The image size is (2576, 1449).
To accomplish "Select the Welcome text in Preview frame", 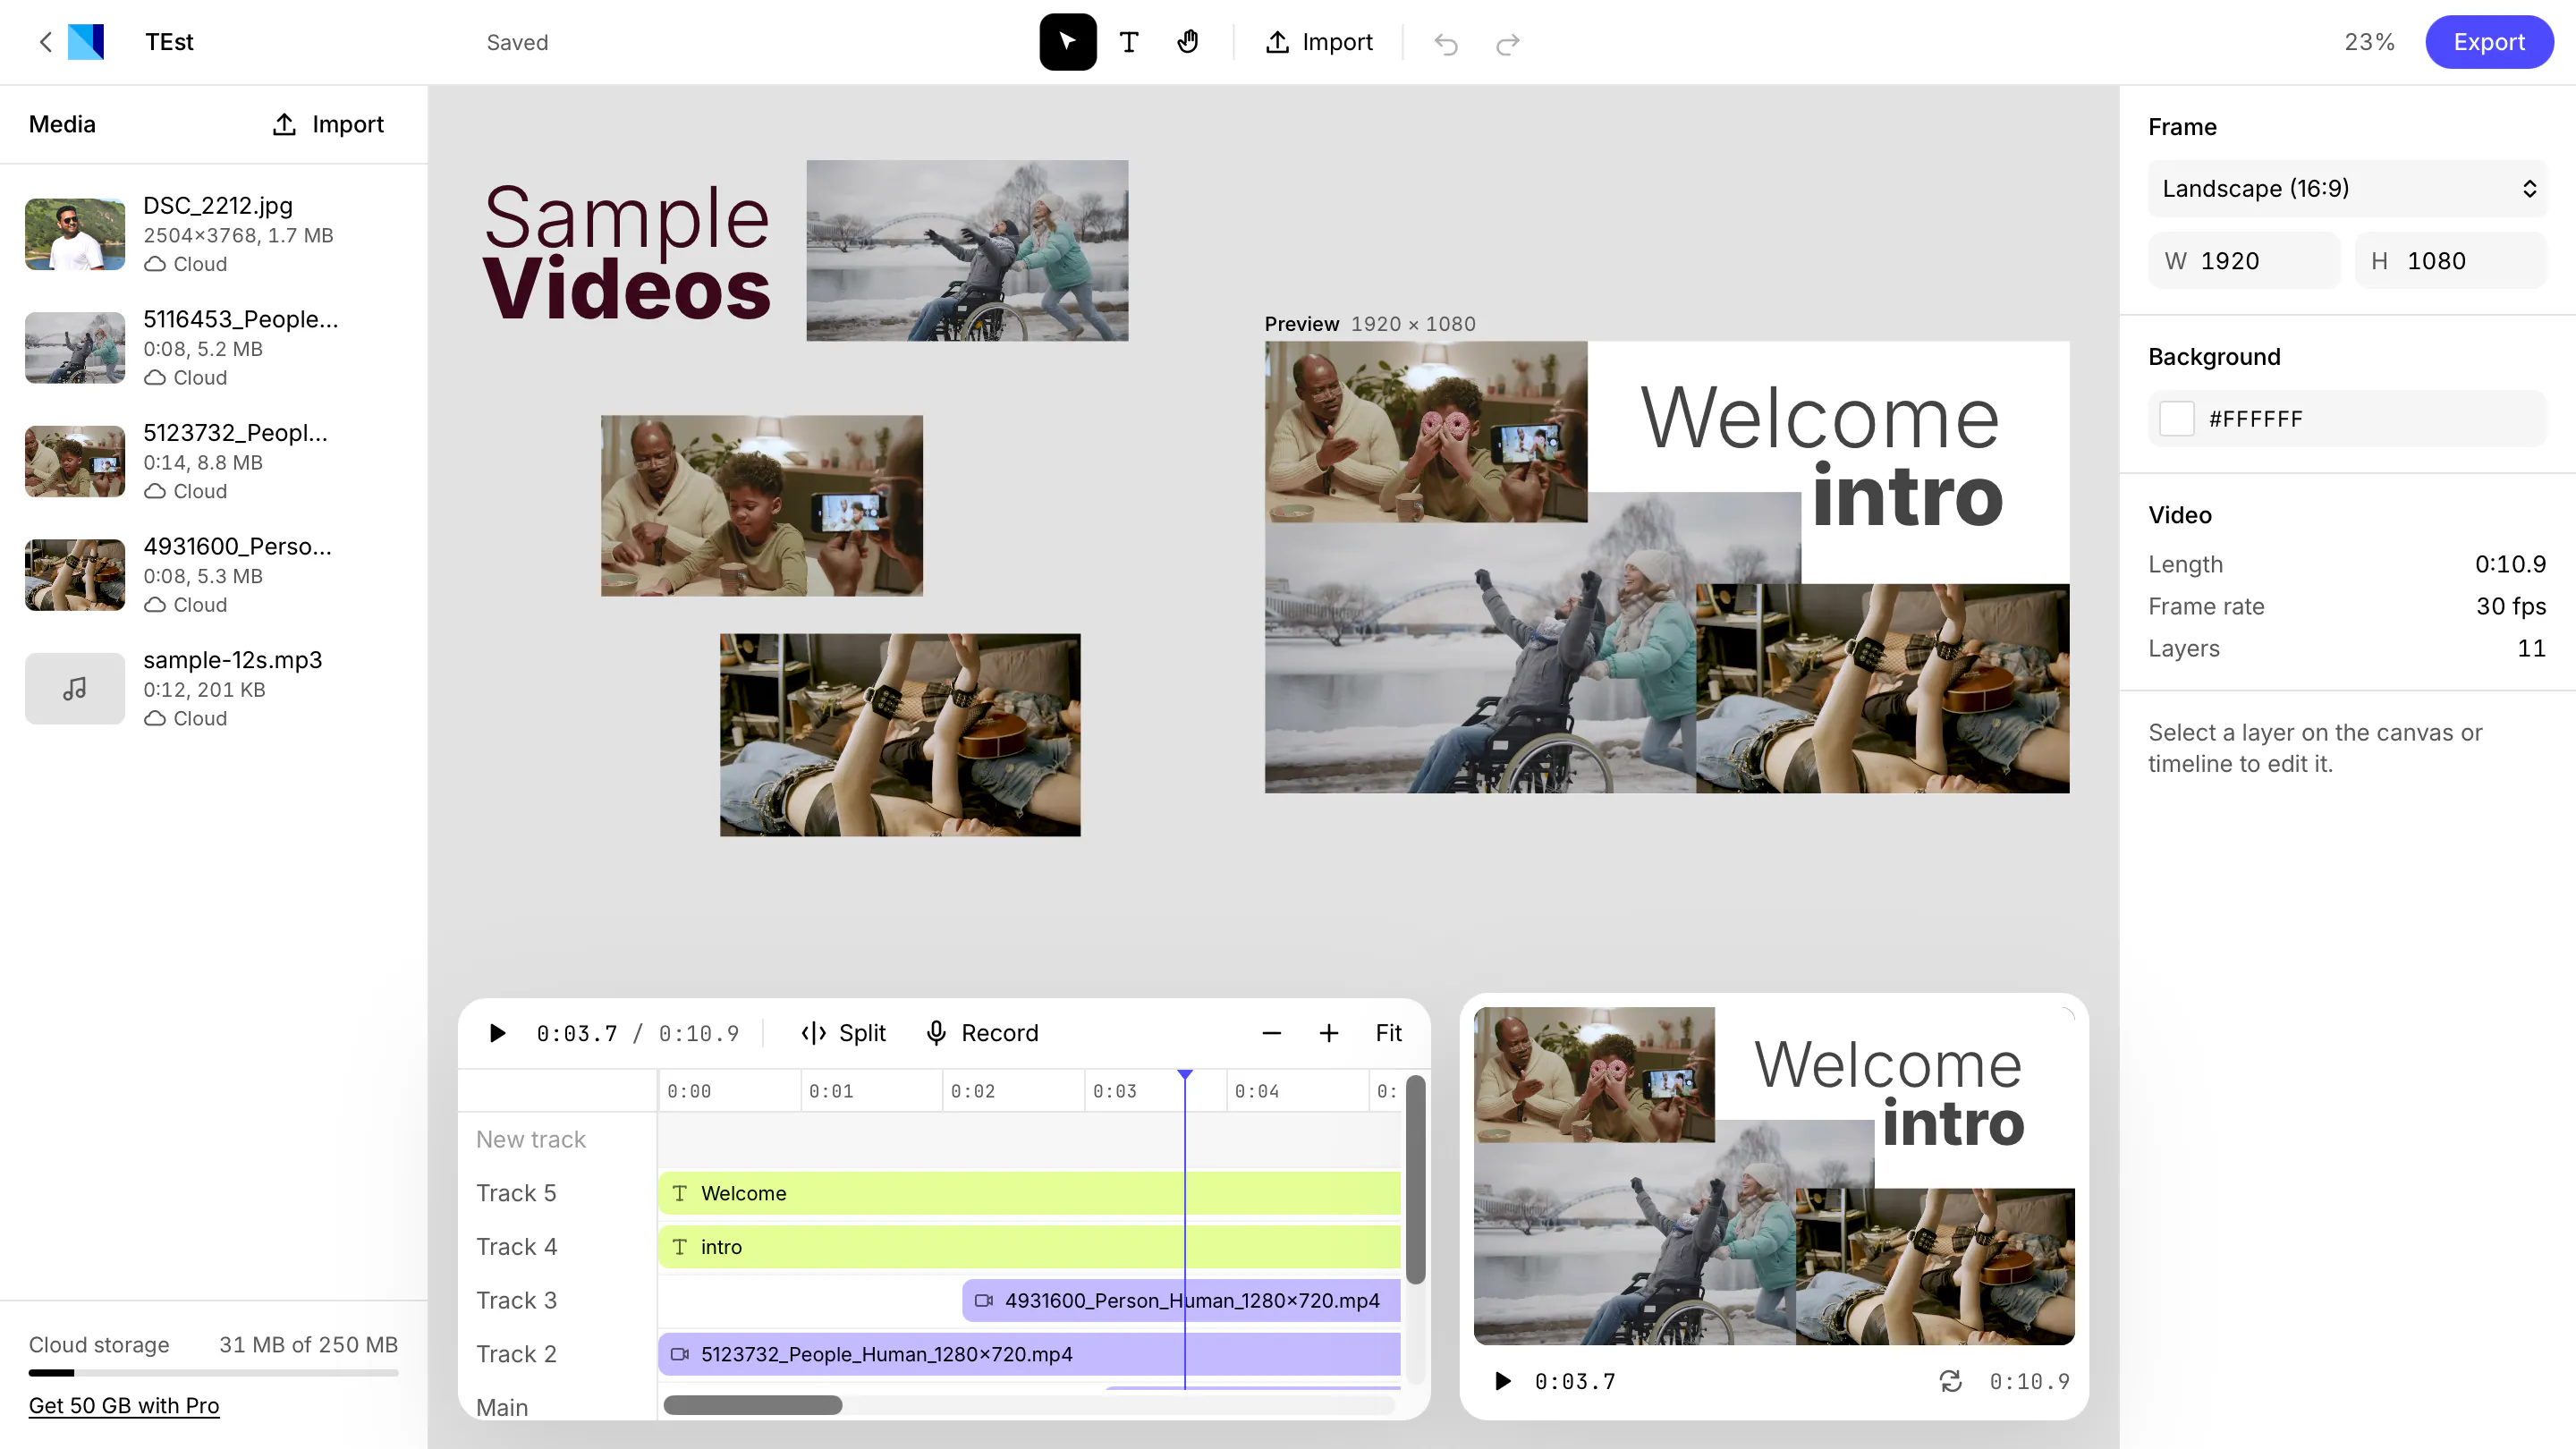I will [x=1820, y=416].
